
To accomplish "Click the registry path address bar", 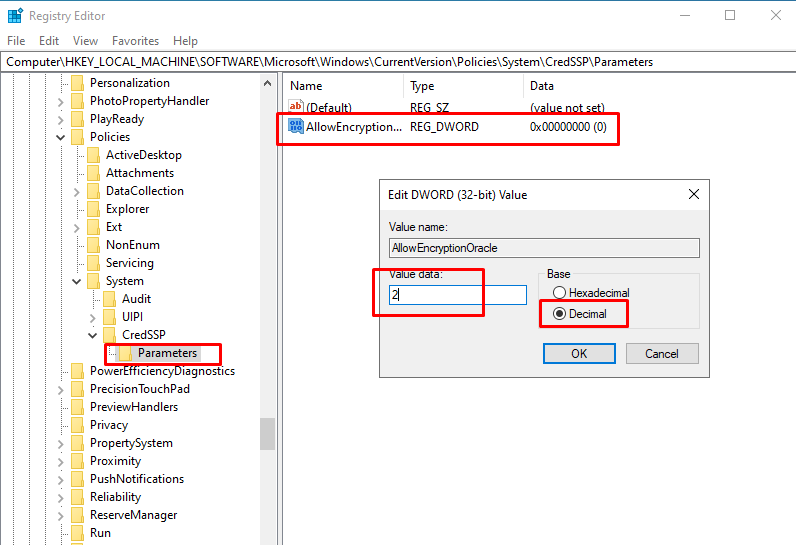I will 398,62.
